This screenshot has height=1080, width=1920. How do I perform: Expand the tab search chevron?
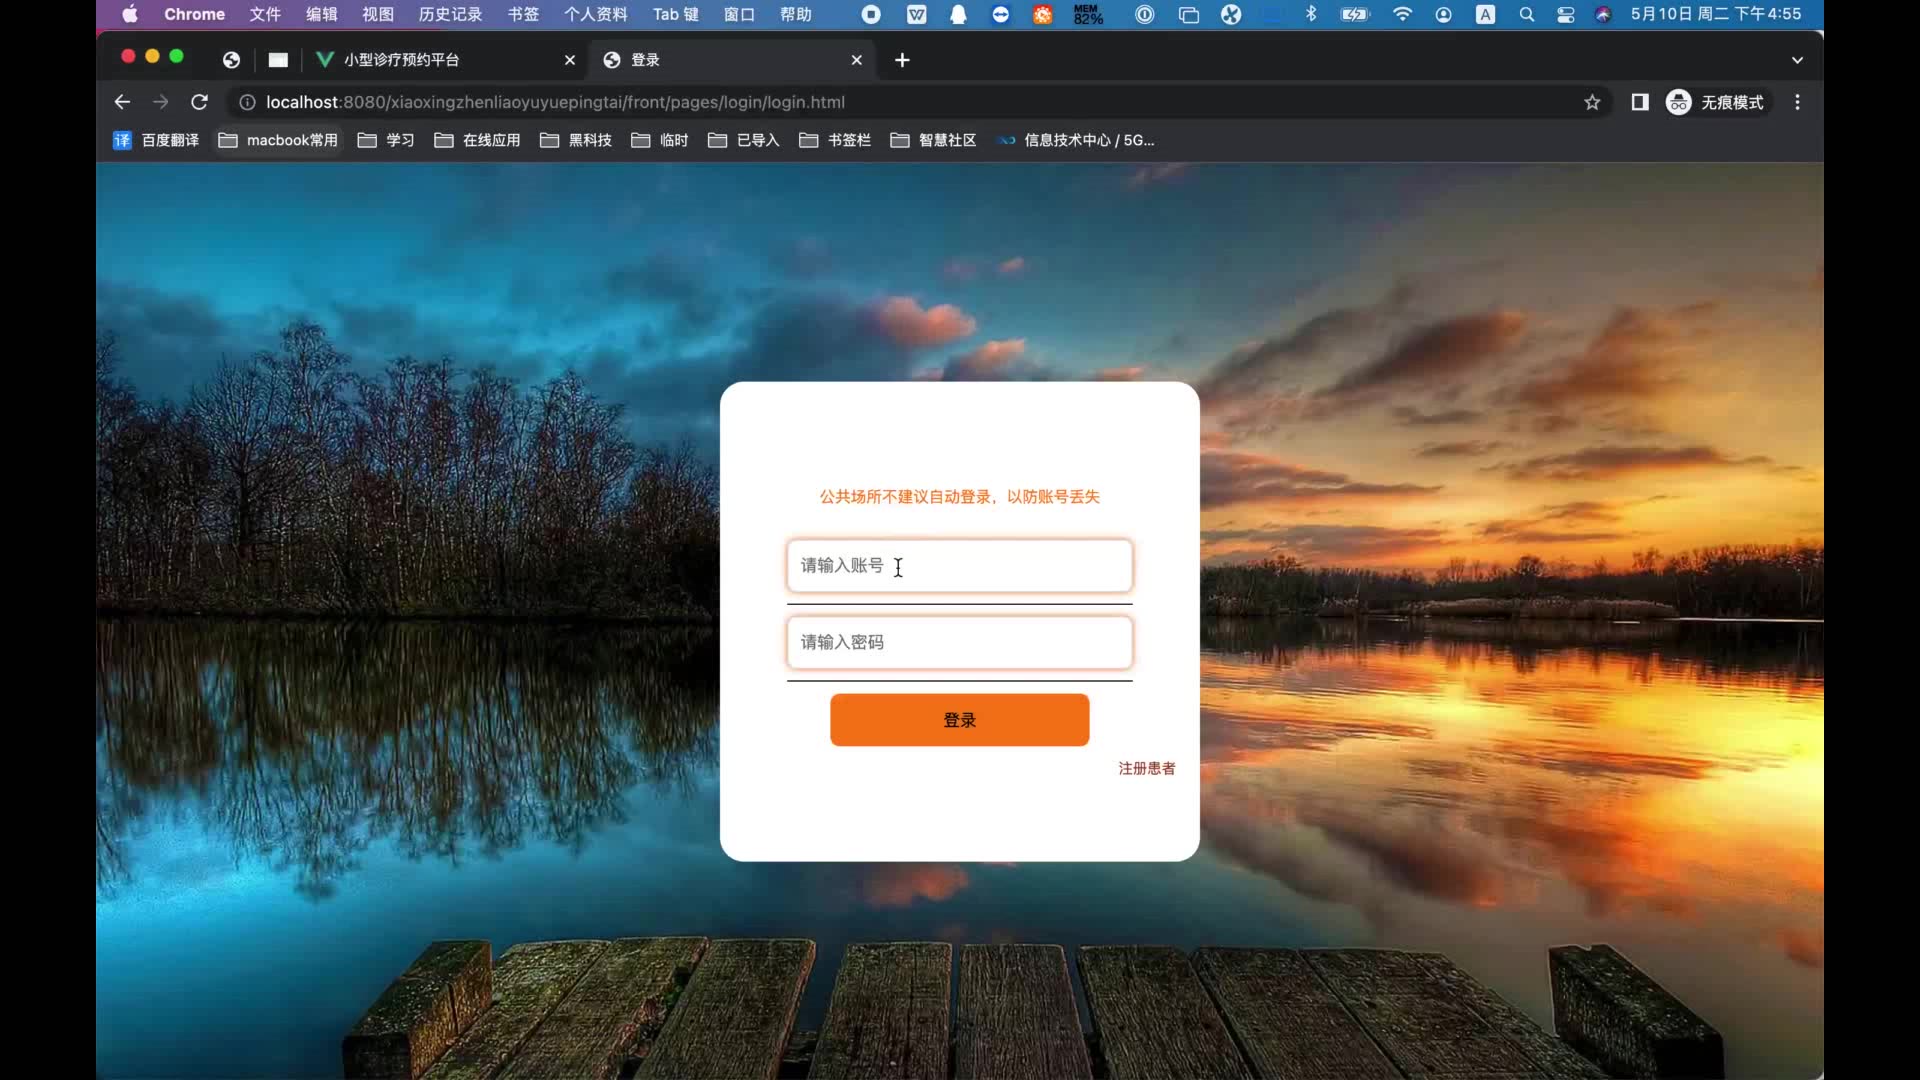coord(1797,60)
